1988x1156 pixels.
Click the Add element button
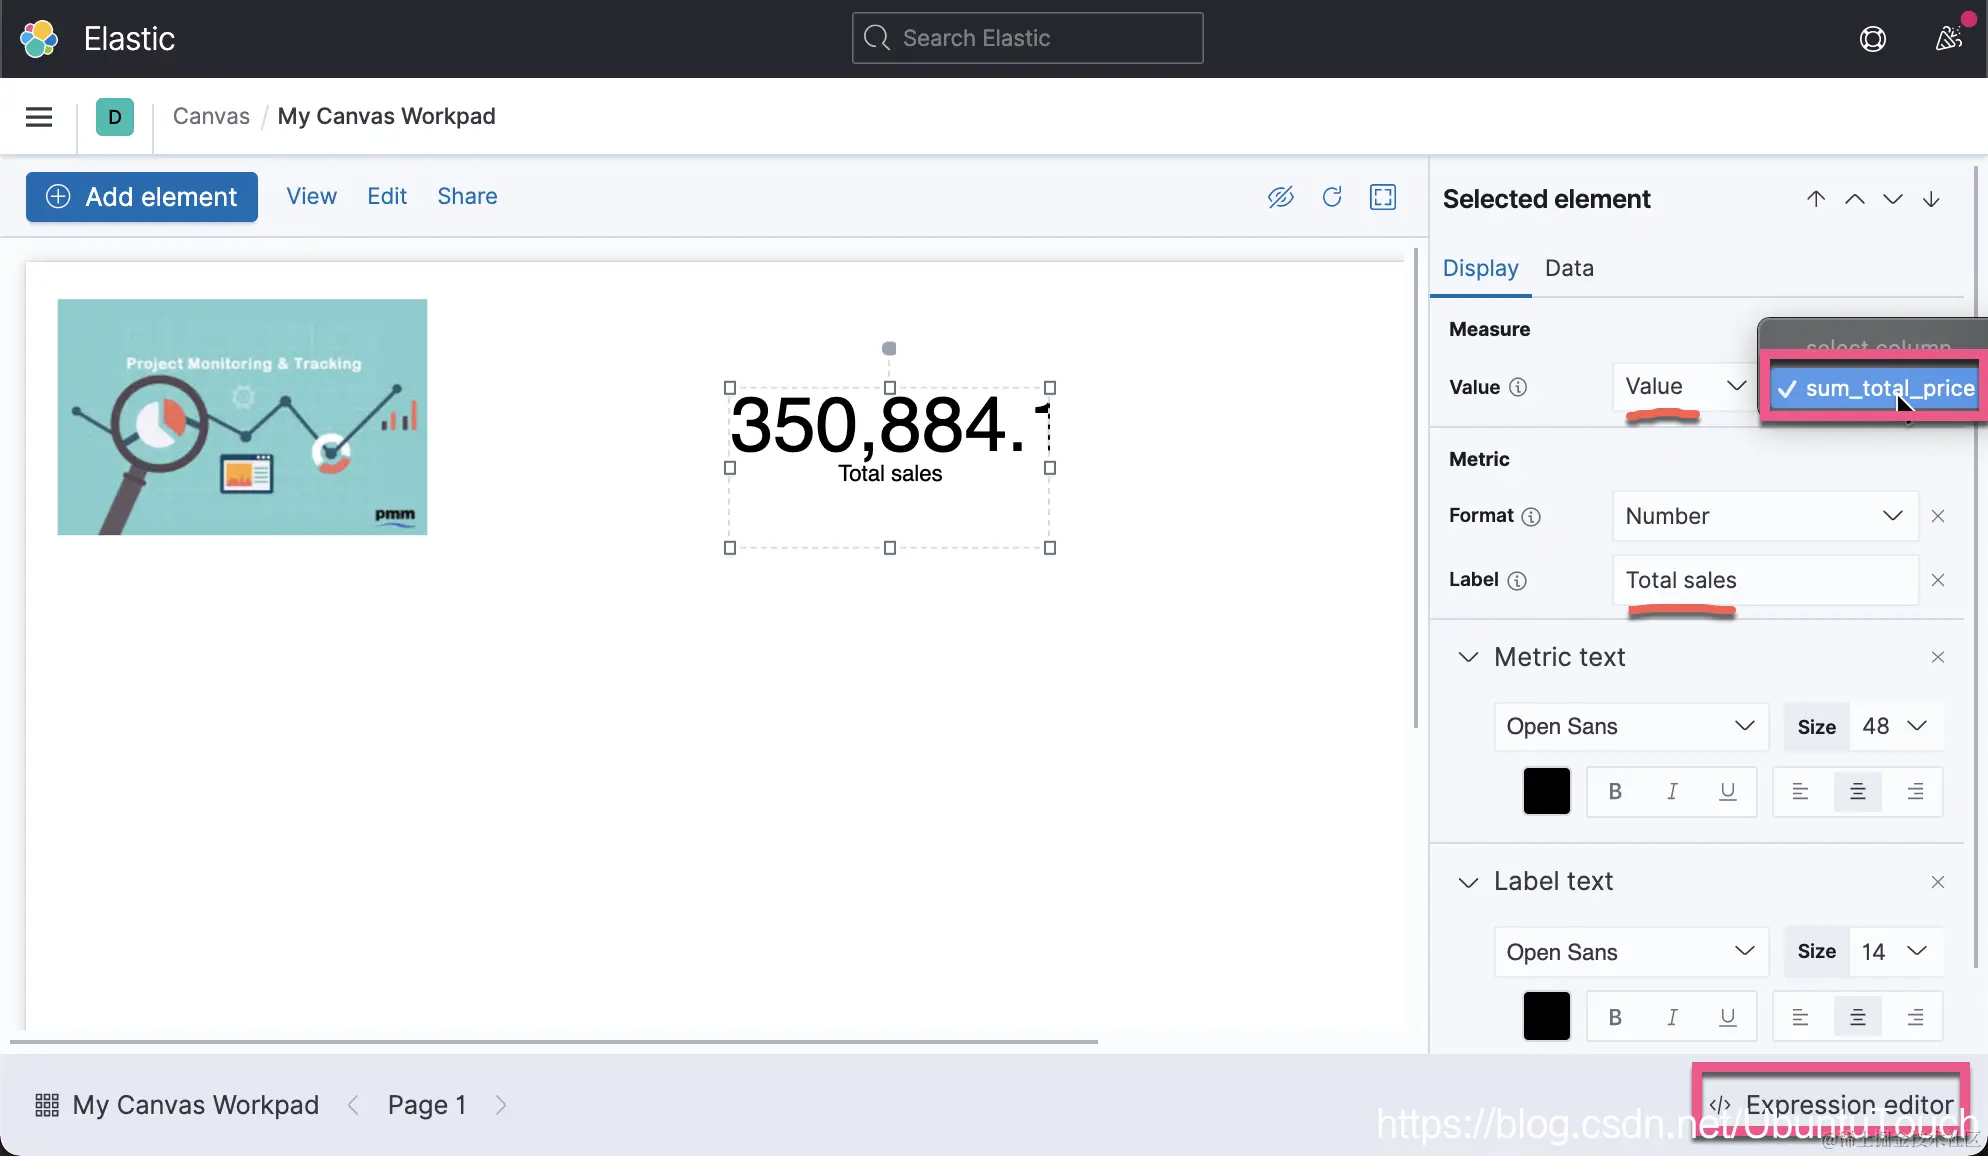pos(142,197)
